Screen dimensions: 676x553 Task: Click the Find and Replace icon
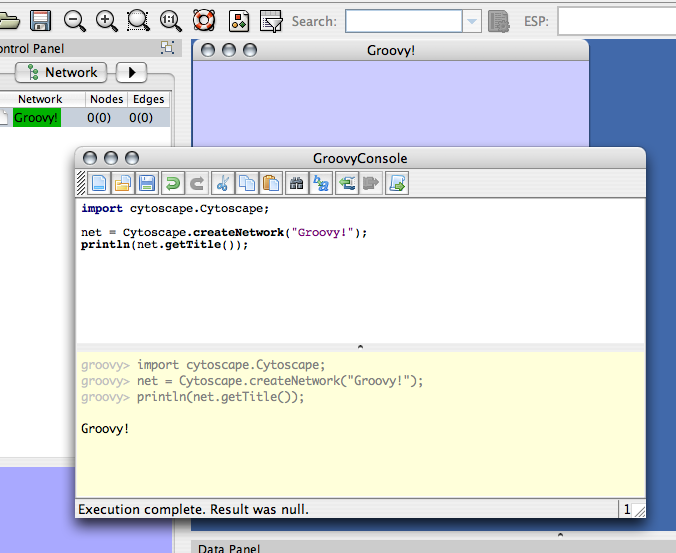[321, 183]
